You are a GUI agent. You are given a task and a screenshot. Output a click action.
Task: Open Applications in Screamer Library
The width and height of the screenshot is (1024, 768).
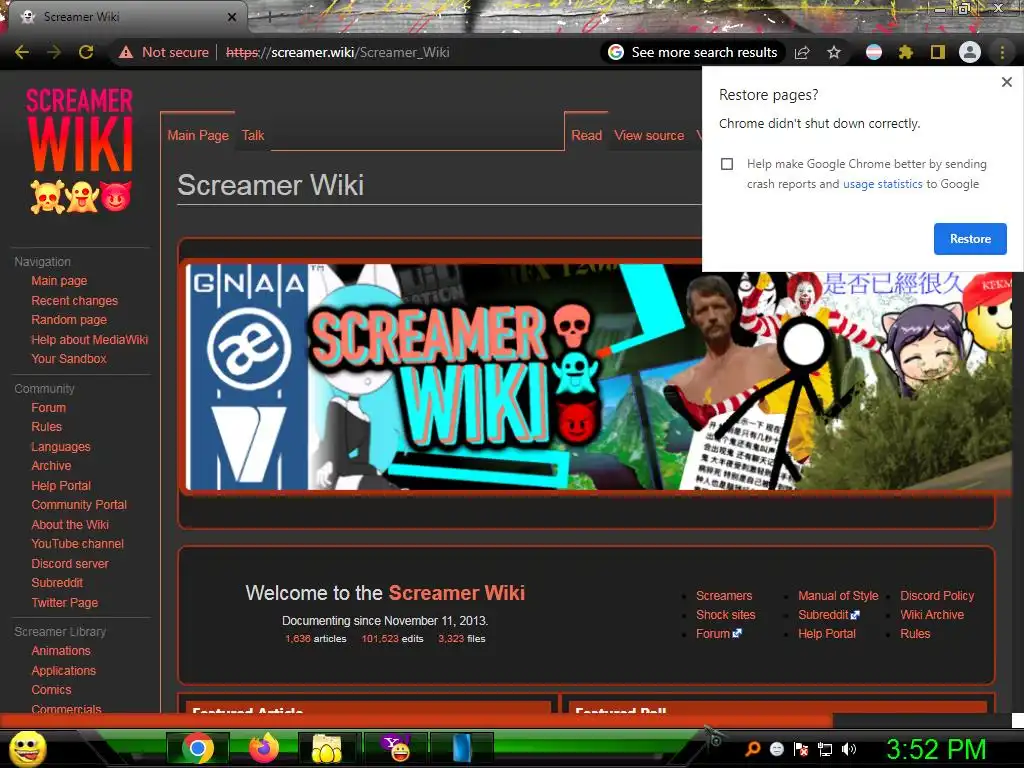point(63,671)
